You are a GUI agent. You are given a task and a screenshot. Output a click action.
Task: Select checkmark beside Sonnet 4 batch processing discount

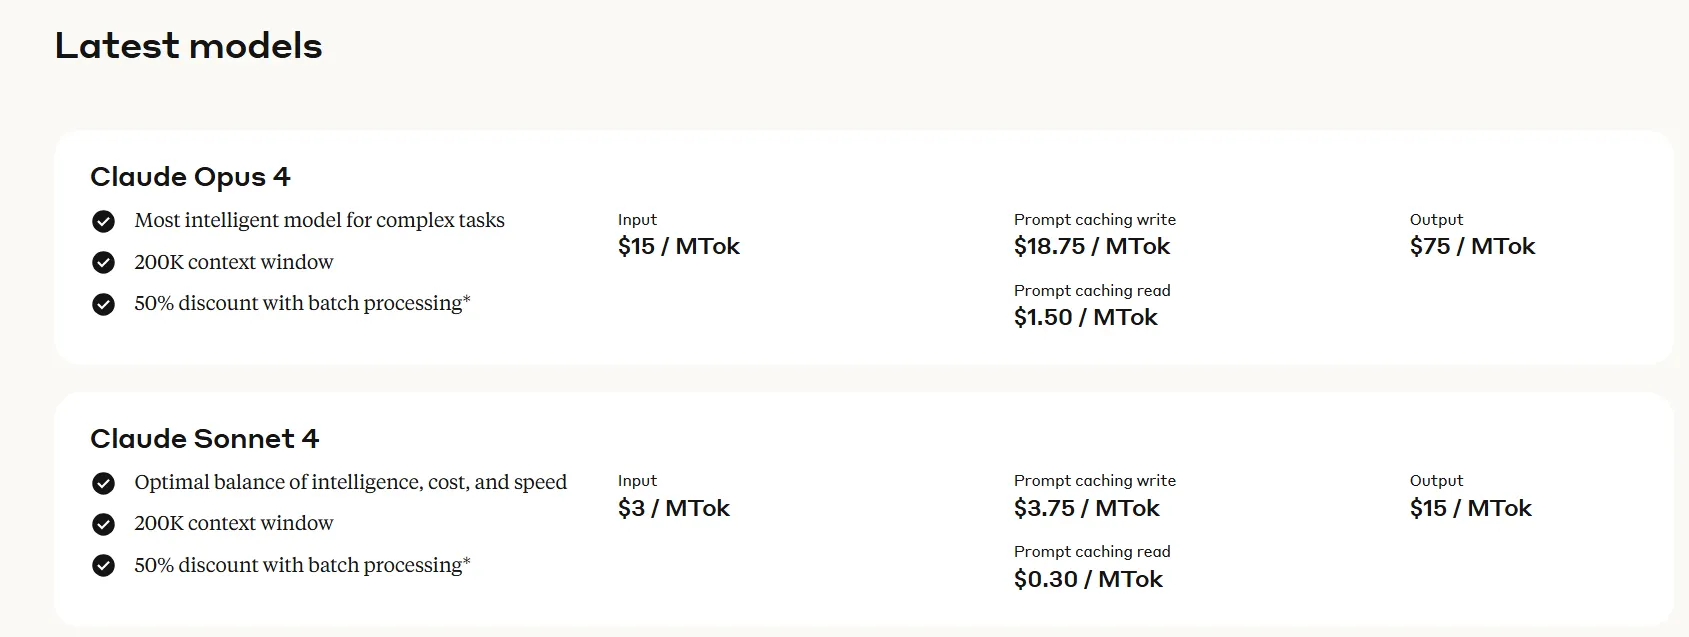coord(103,566)
